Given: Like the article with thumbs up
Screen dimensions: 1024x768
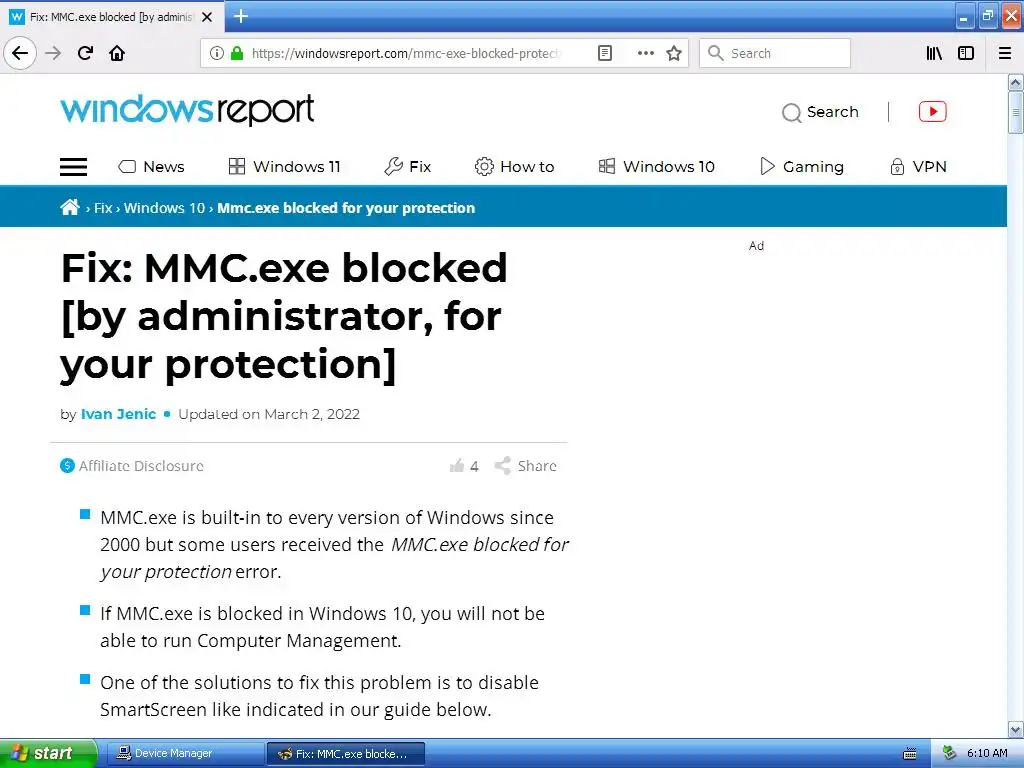Looking at the screenshot, I should point(464,466).
